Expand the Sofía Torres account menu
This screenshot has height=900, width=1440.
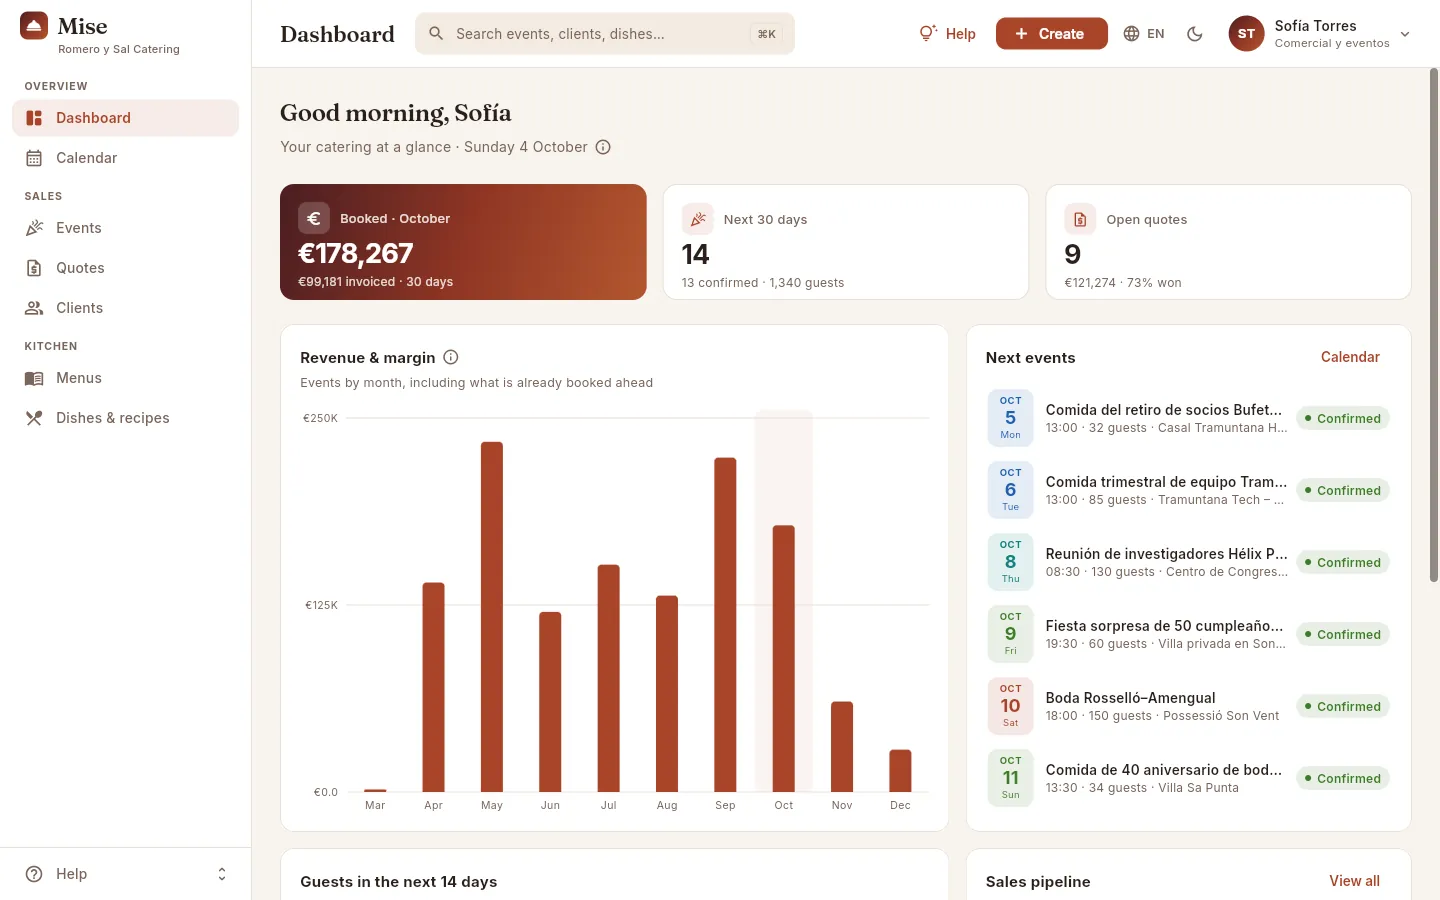click(x=1320, y=34)
